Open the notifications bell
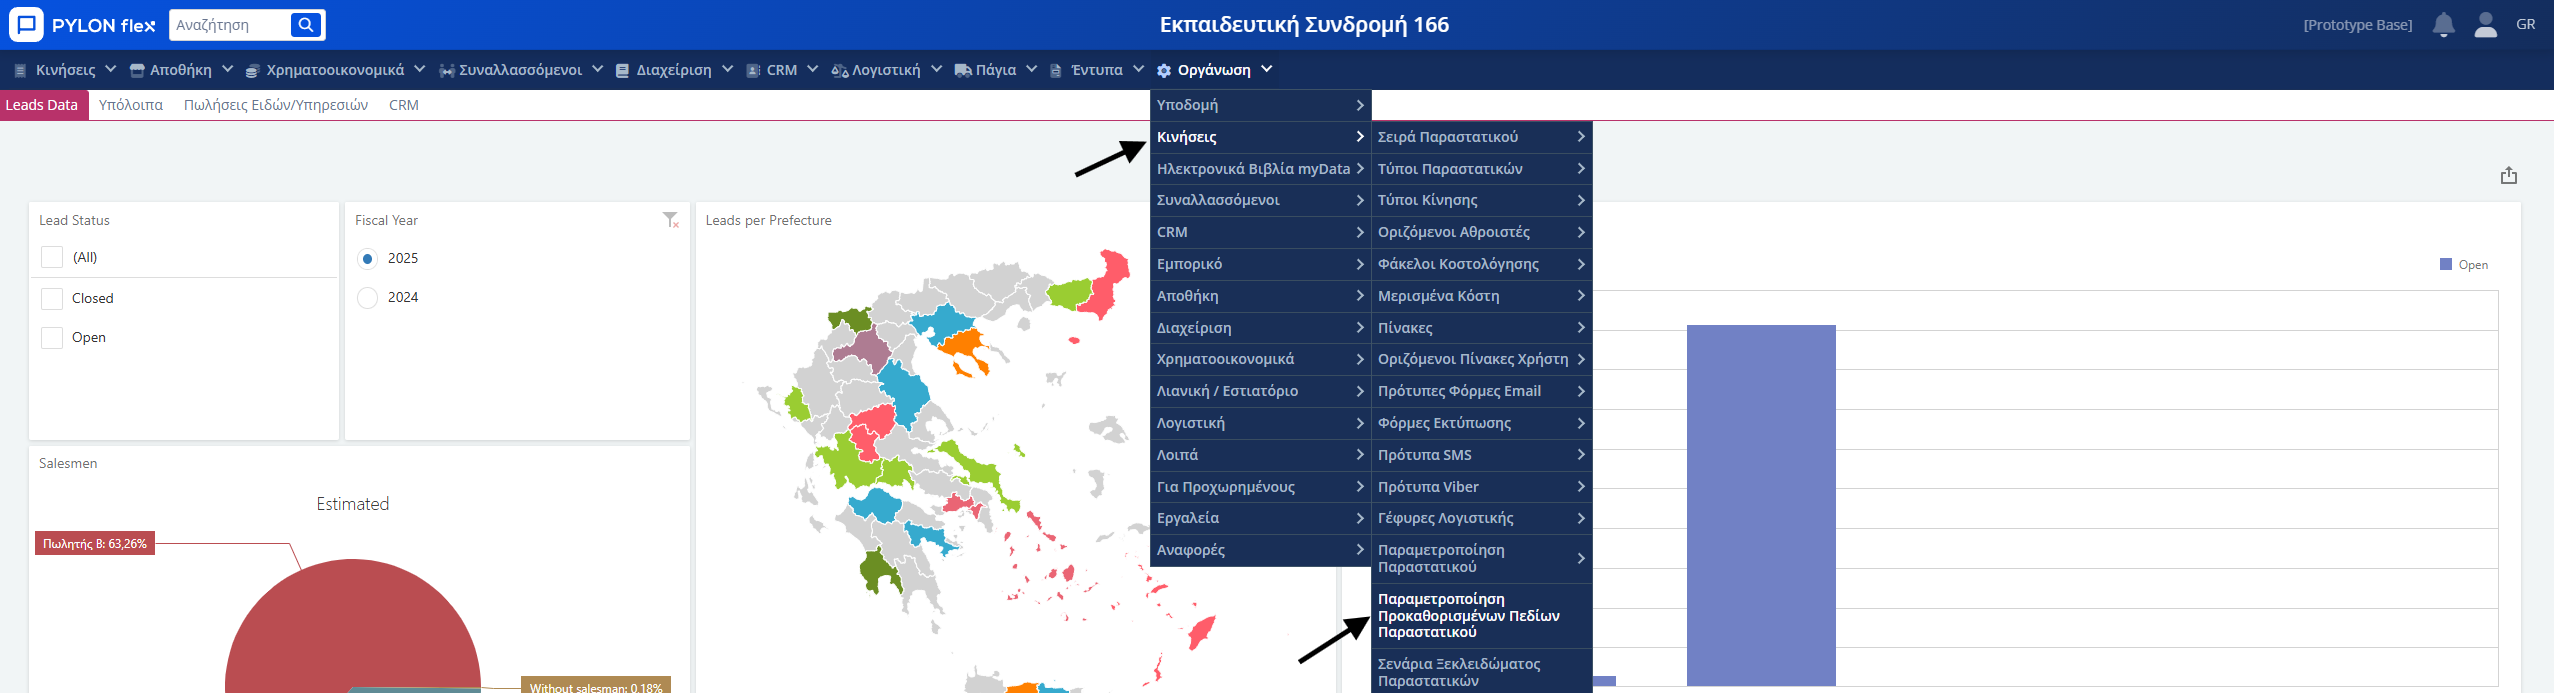The height and width of the screenshot is (693, 2554). [2443, 25]
